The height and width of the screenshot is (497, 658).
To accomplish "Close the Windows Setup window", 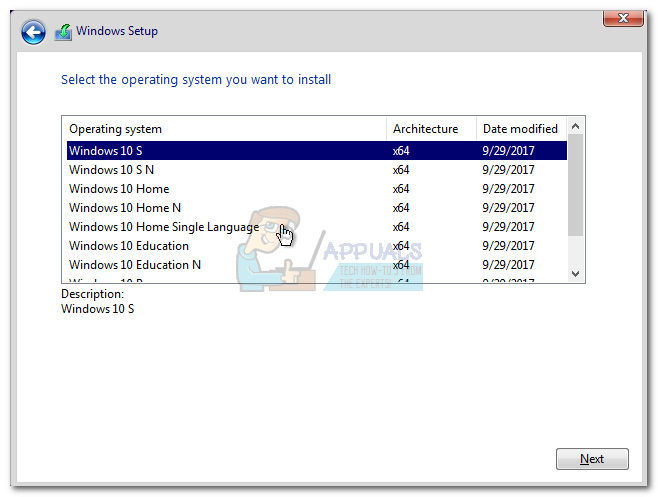I will (623, 18).
